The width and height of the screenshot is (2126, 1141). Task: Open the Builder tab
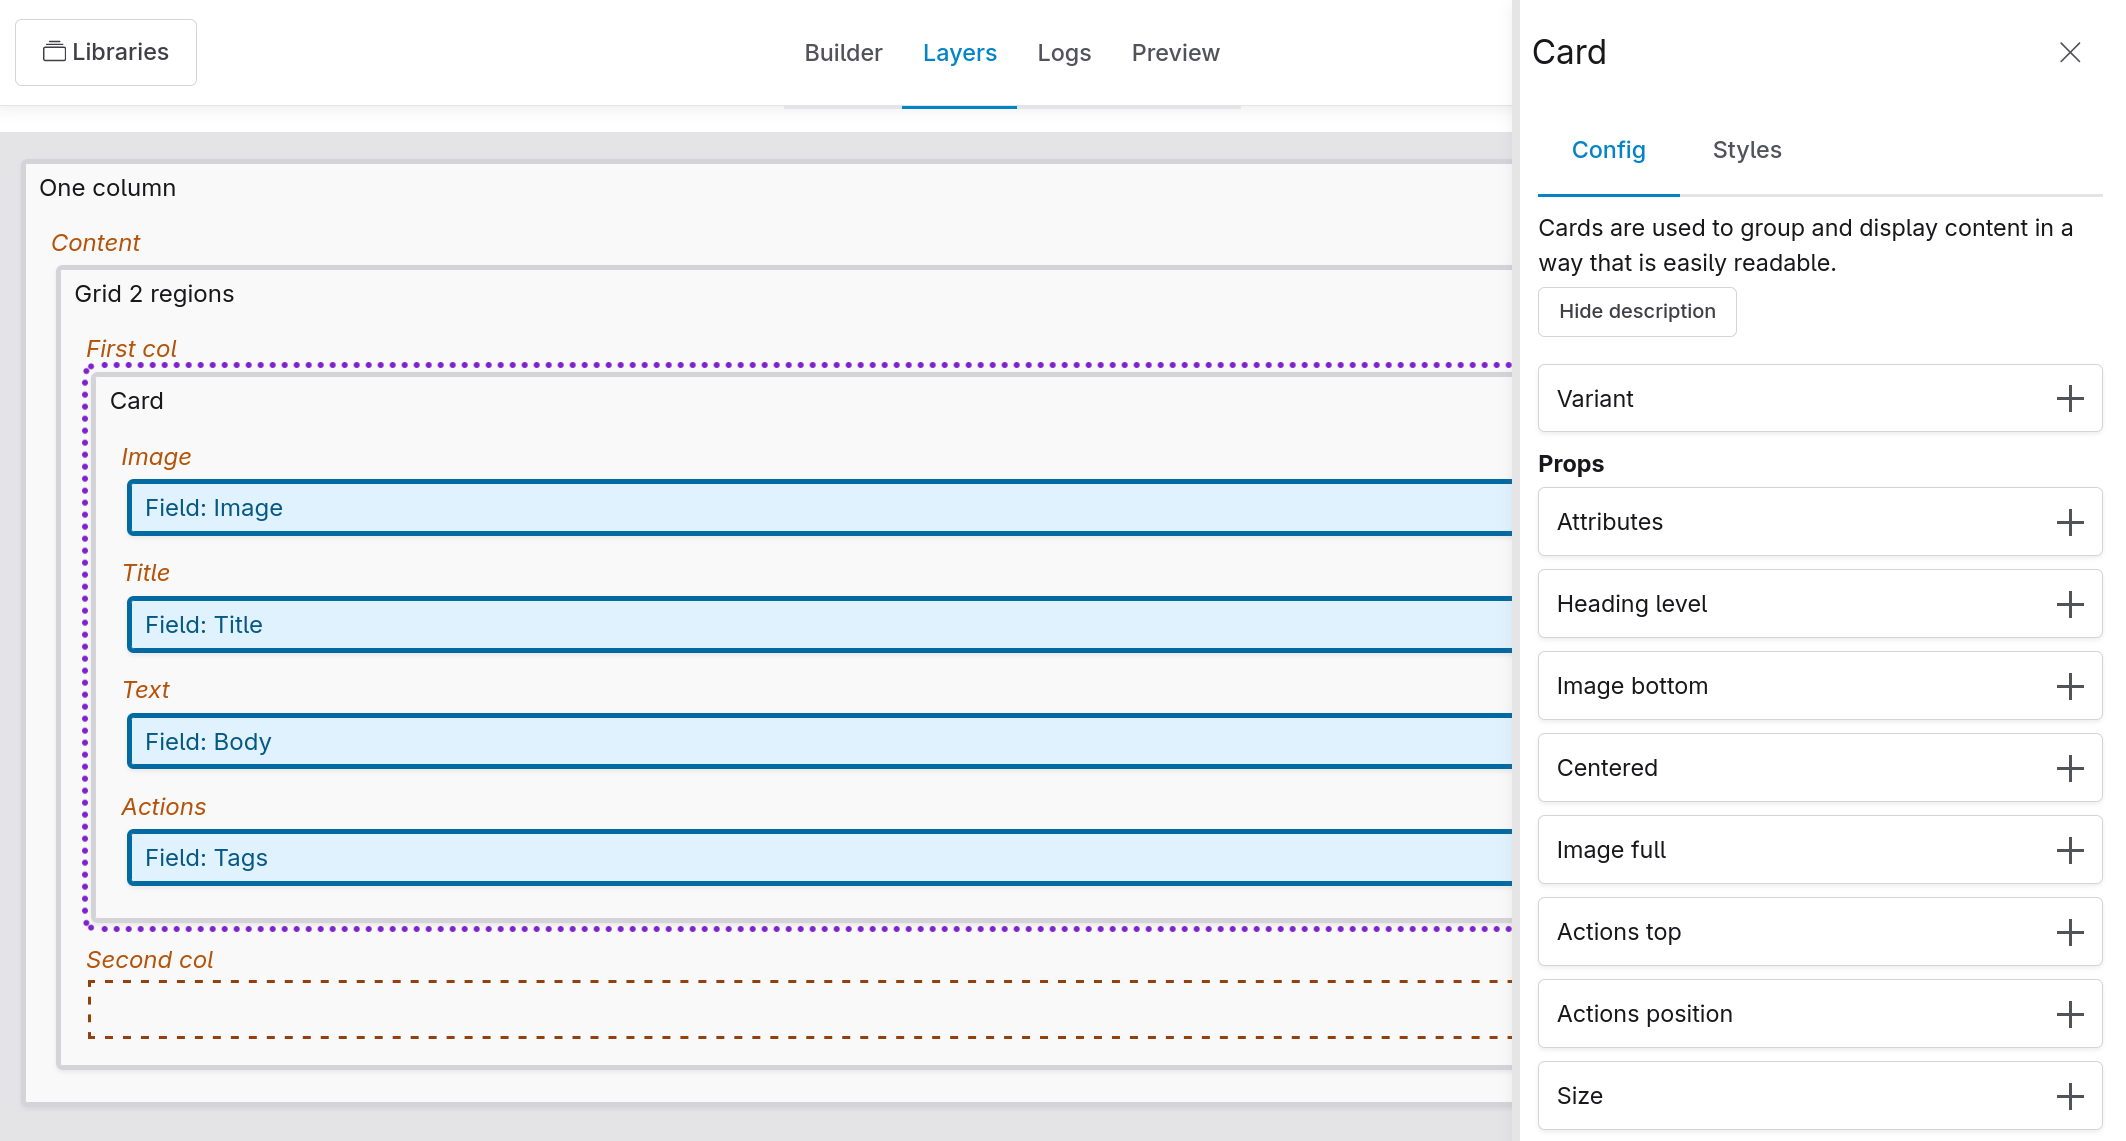843,53
